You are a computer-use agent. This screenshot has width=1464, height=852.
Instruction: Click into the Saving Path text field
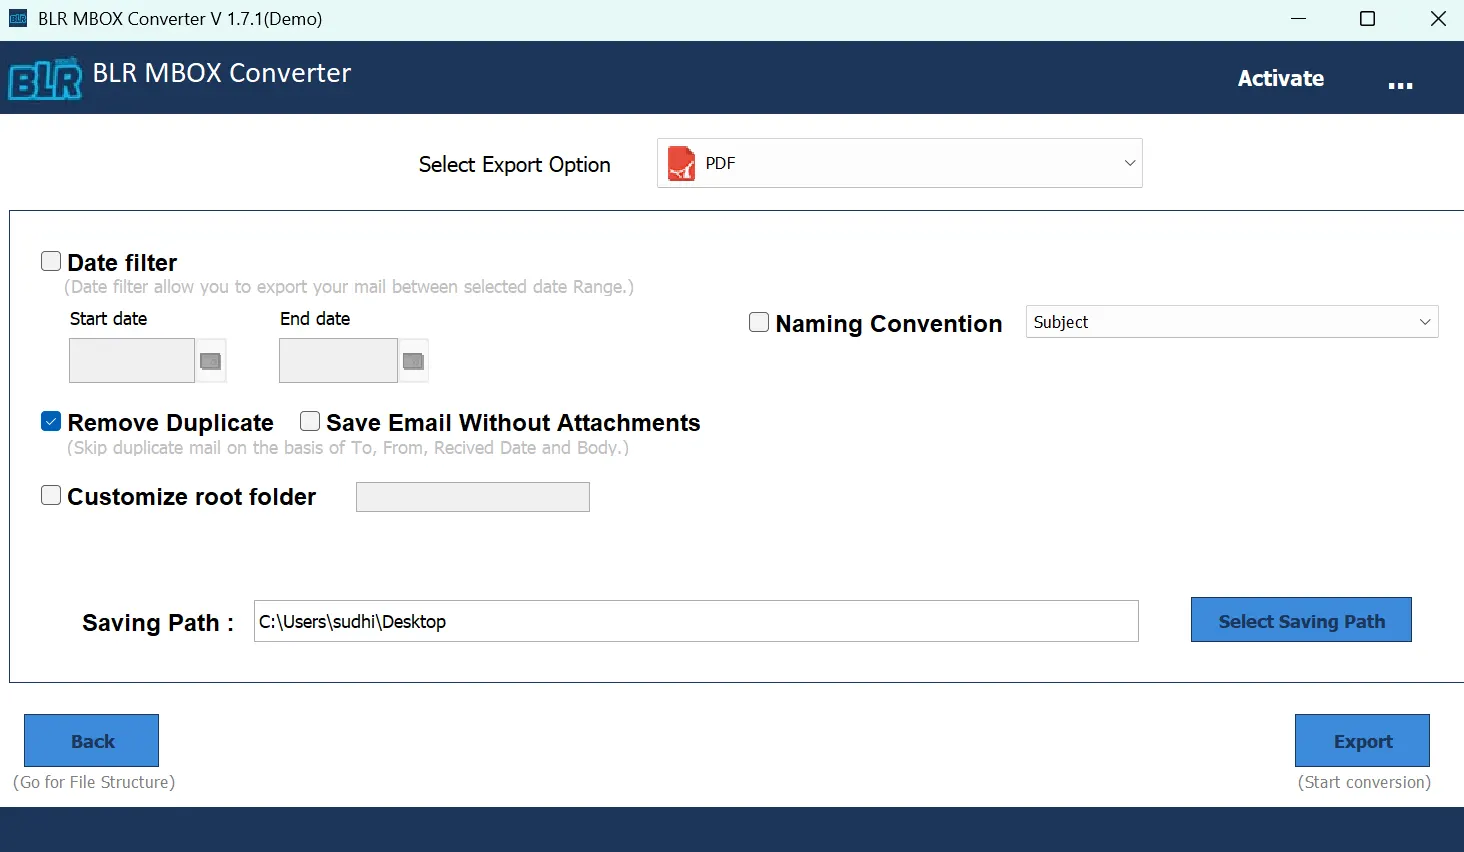pyautogui.click(x=695, y=621)
